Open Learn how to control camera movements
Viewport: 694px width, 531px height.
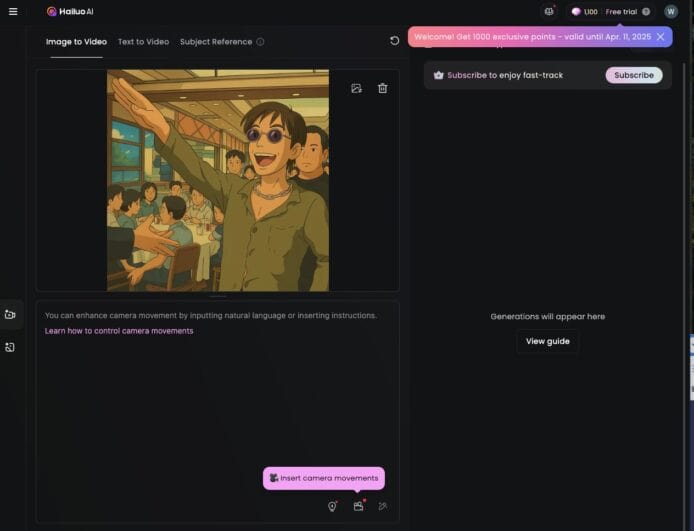(119, 331)
